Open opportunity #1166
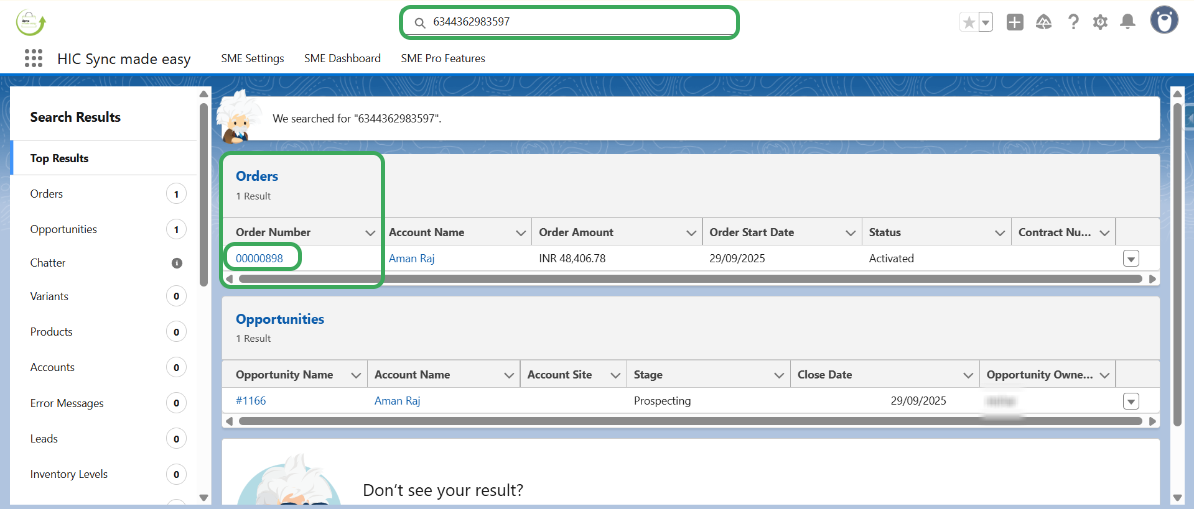The width and height of the screenshot is (1194, 509). [x=251, y=401]
